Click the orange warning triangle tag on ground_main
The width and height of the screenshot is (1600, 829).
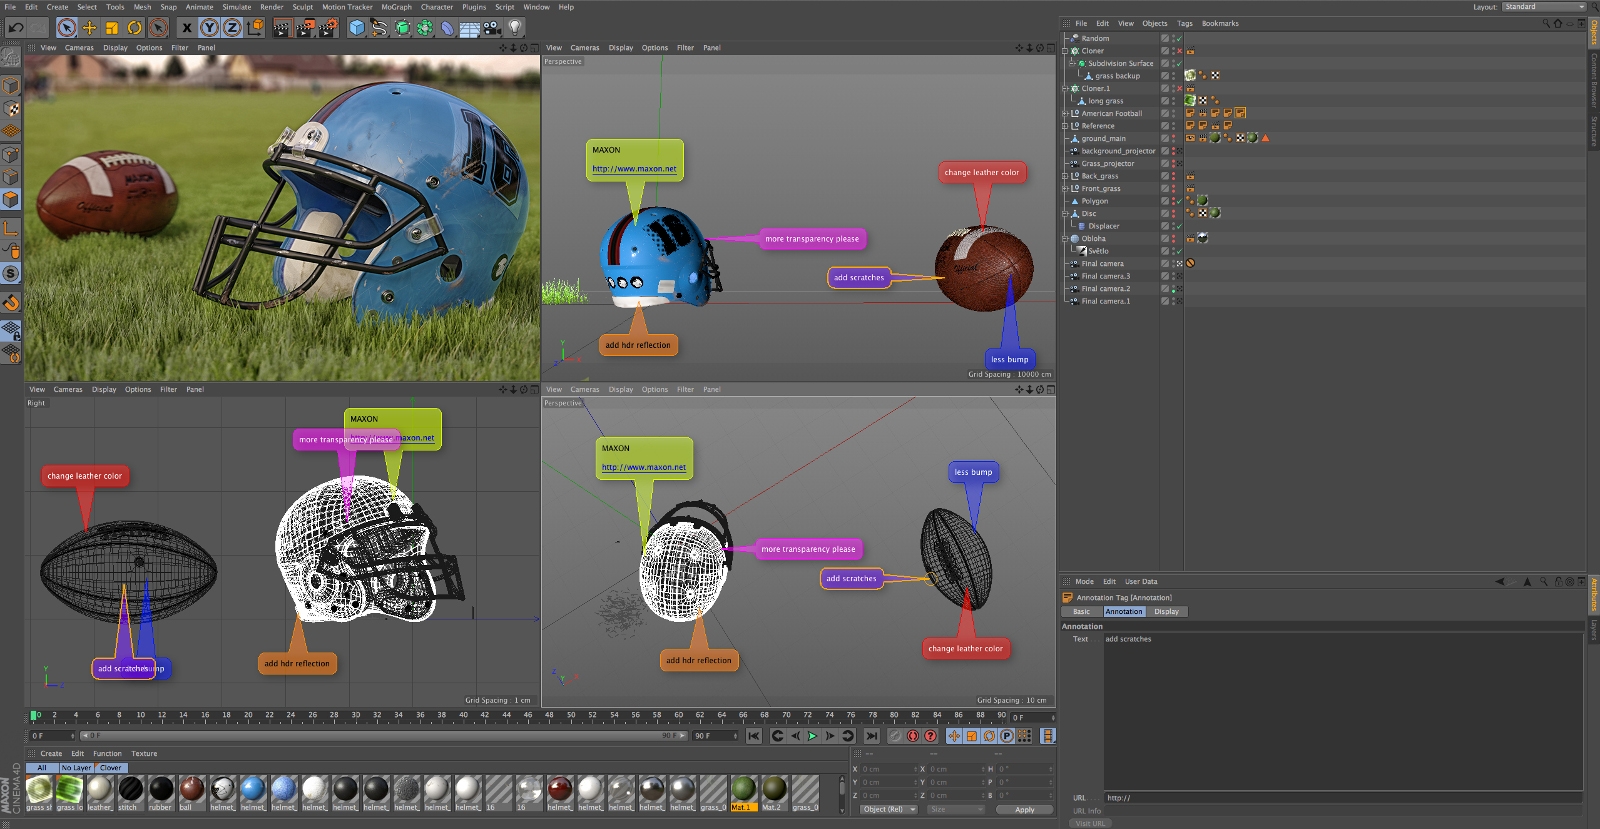coord(1265,138)
